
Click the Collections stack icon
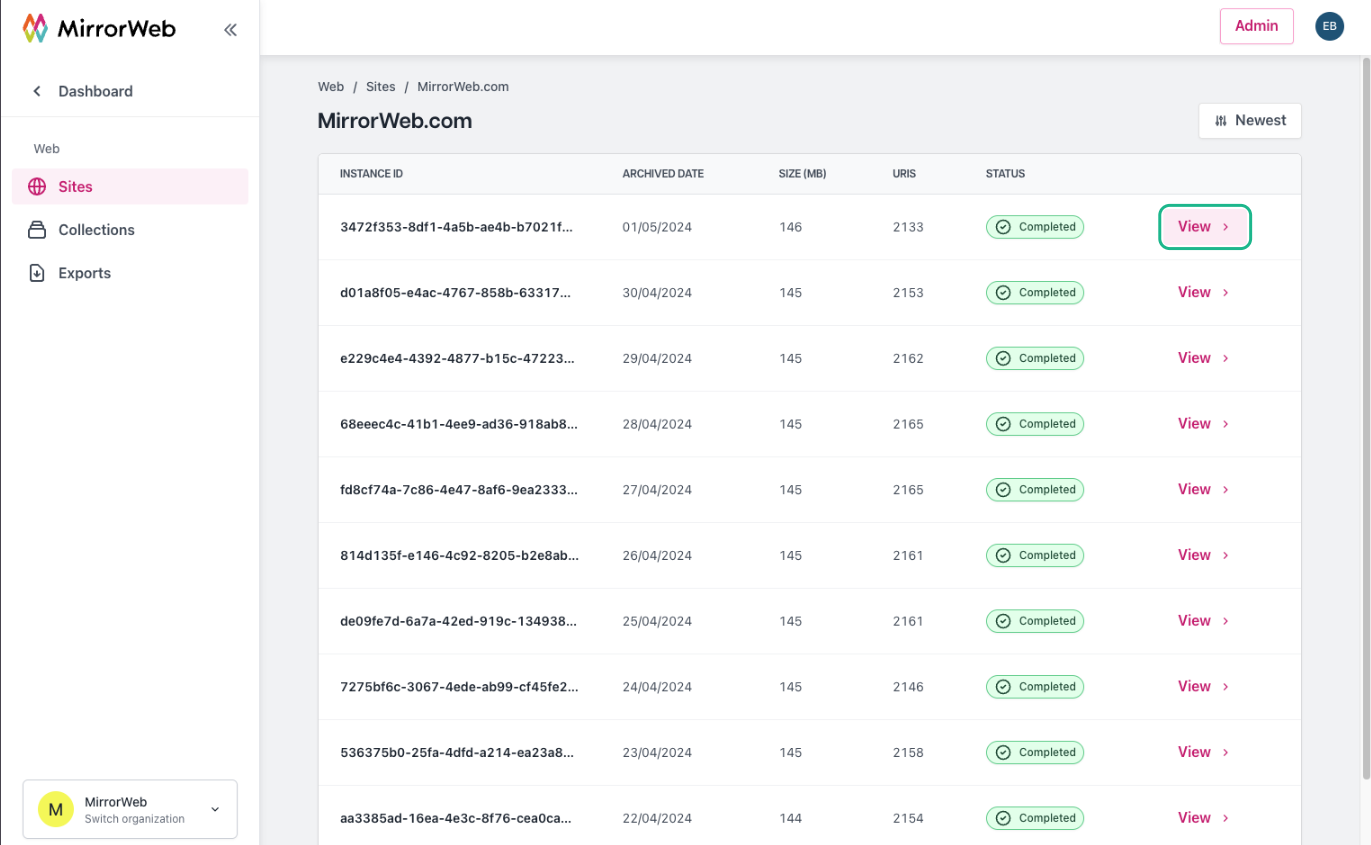point(37,230)
